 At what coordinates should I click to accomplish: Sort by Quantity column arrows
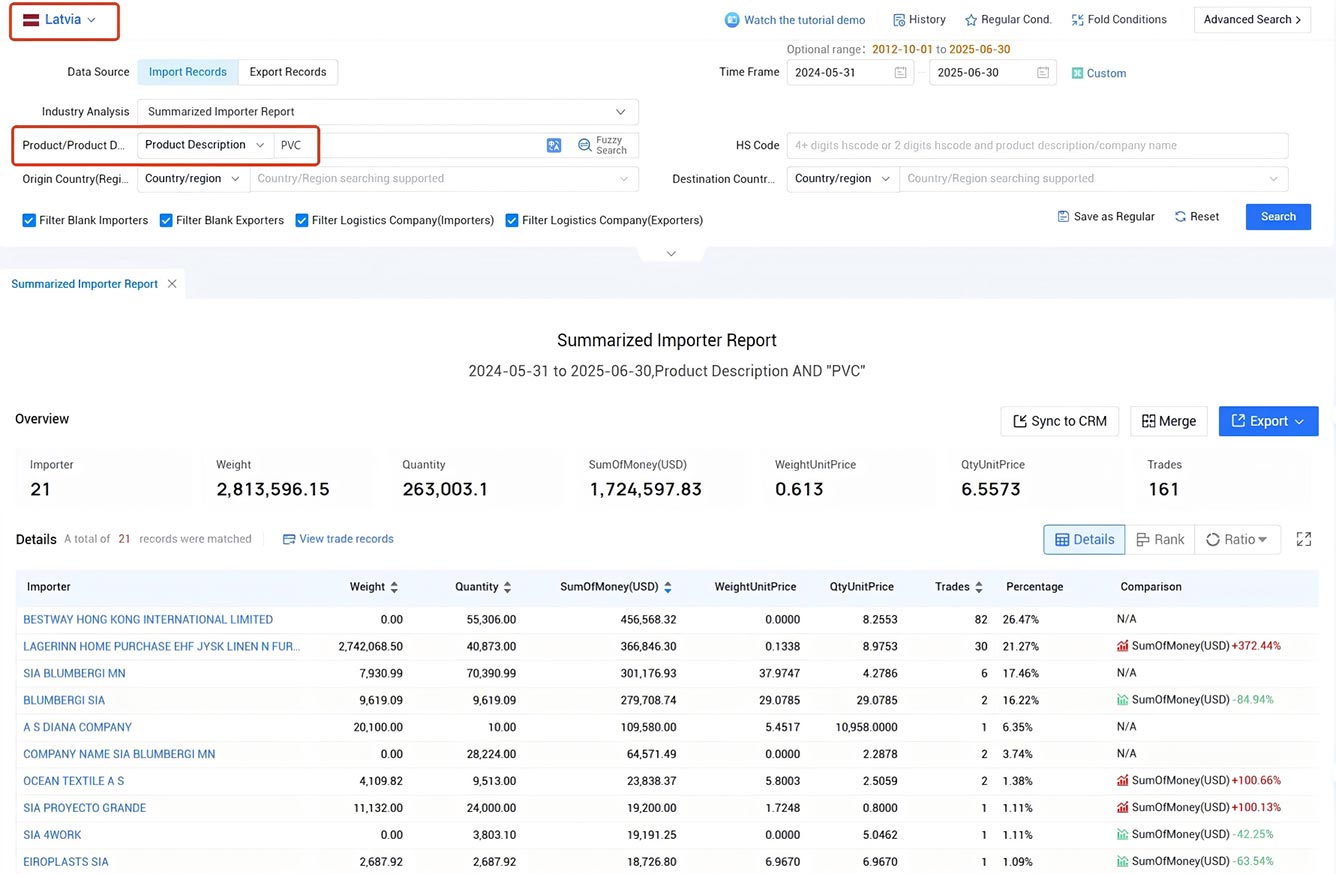pyautogui.click(x=507, y=587)
